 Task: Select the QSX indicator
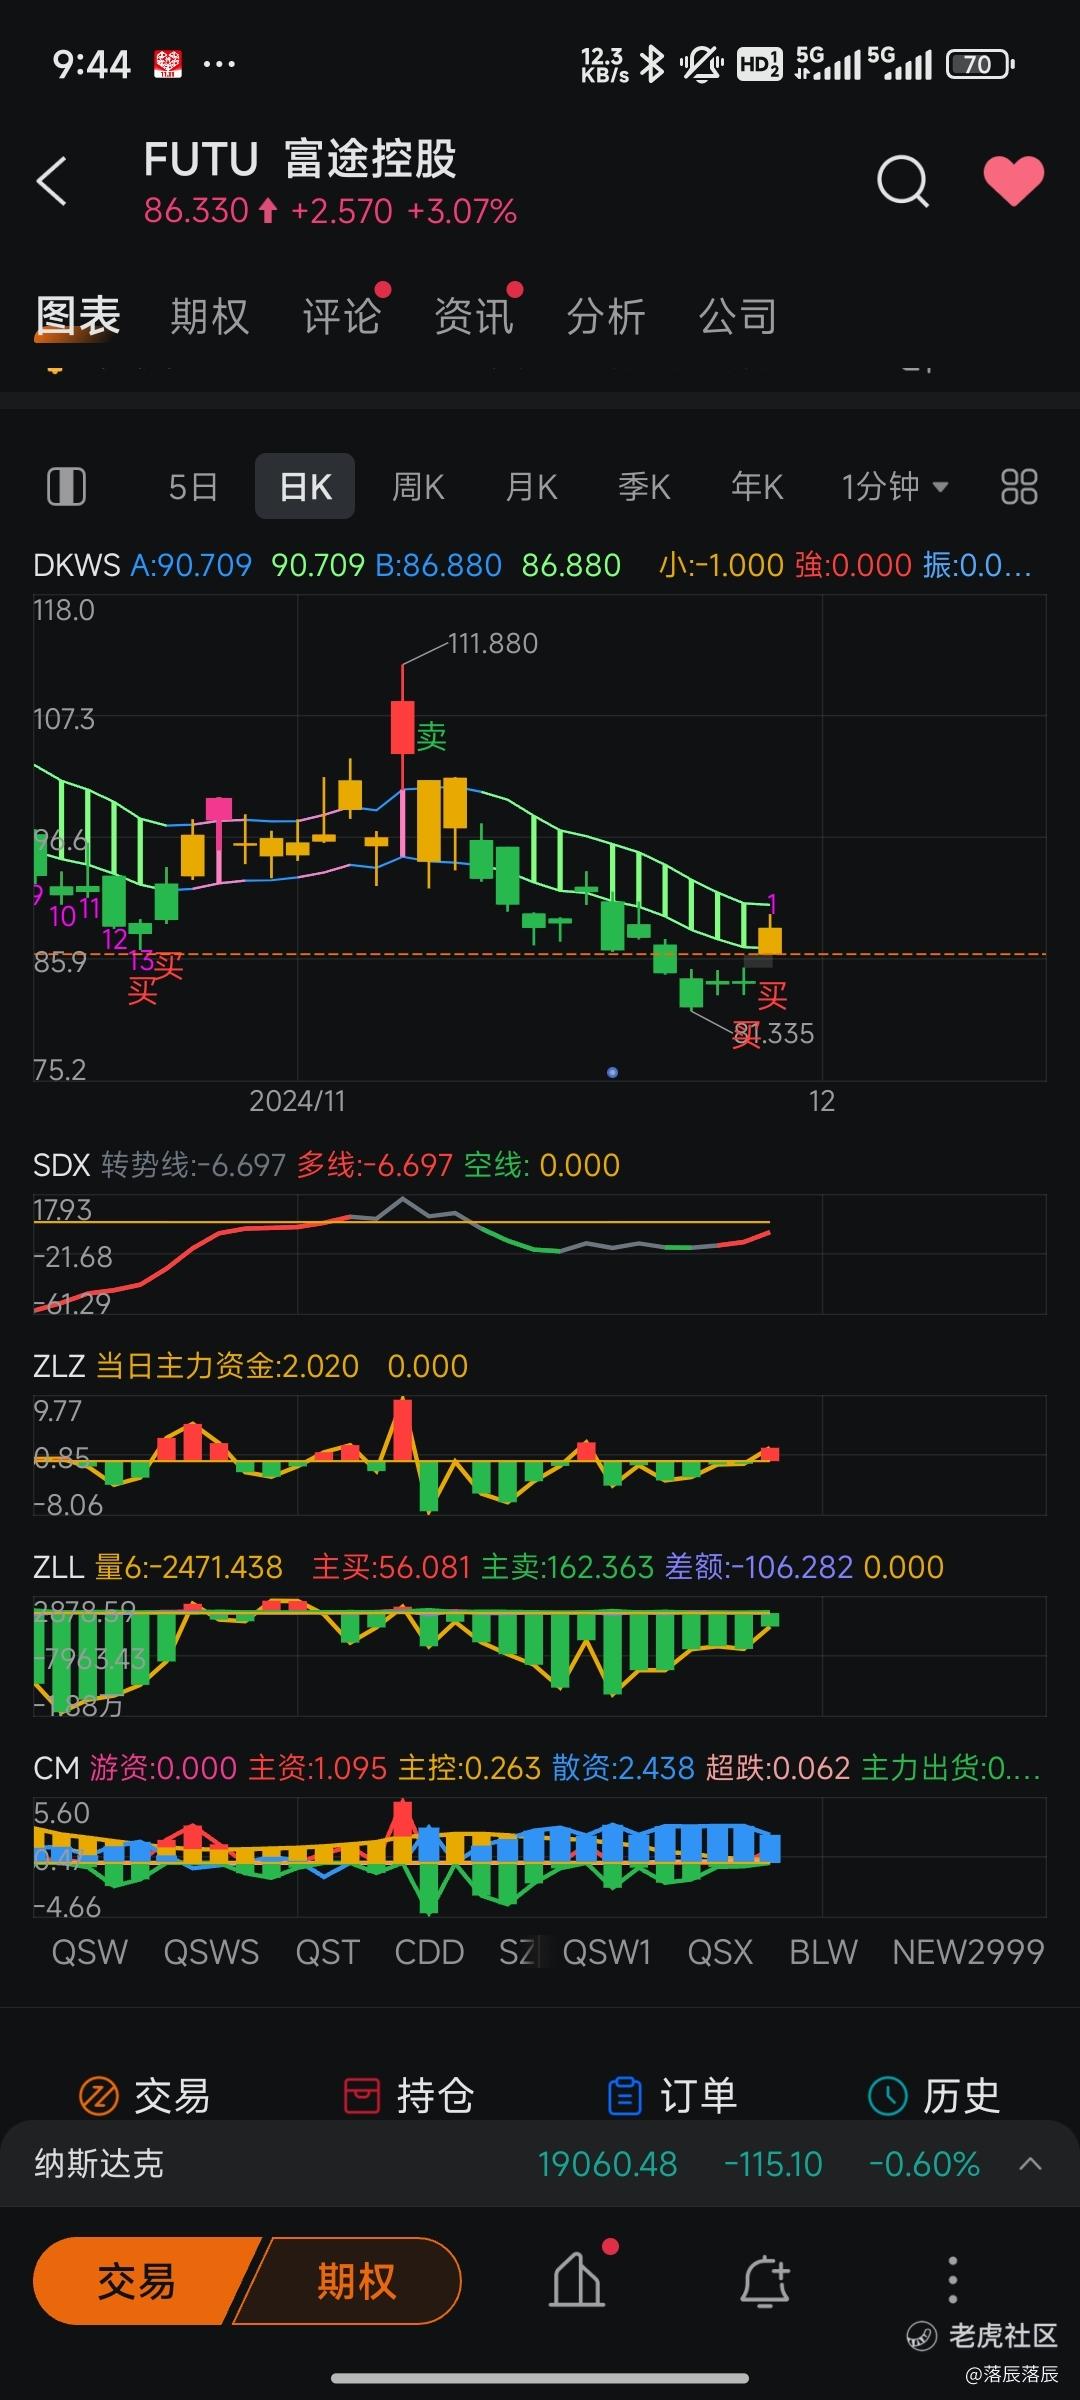pos(720,1952)
